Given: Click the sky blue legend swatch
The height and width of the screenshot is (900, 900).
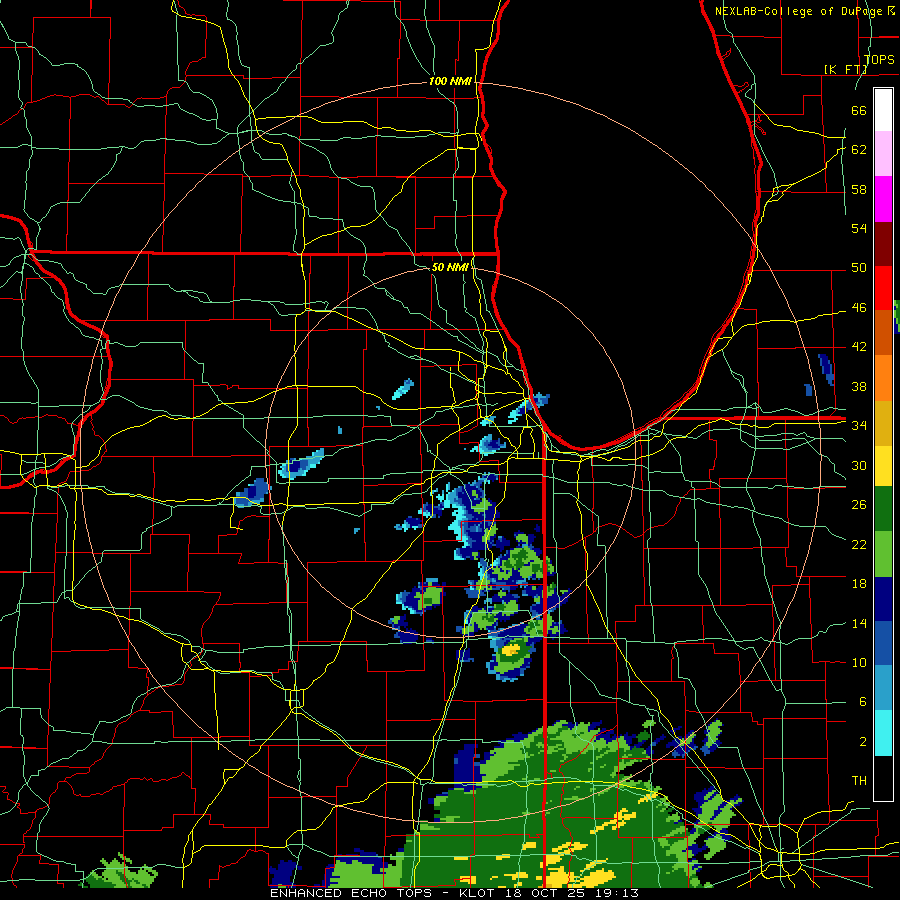Looking at the screenshot, I should point(883,687).
